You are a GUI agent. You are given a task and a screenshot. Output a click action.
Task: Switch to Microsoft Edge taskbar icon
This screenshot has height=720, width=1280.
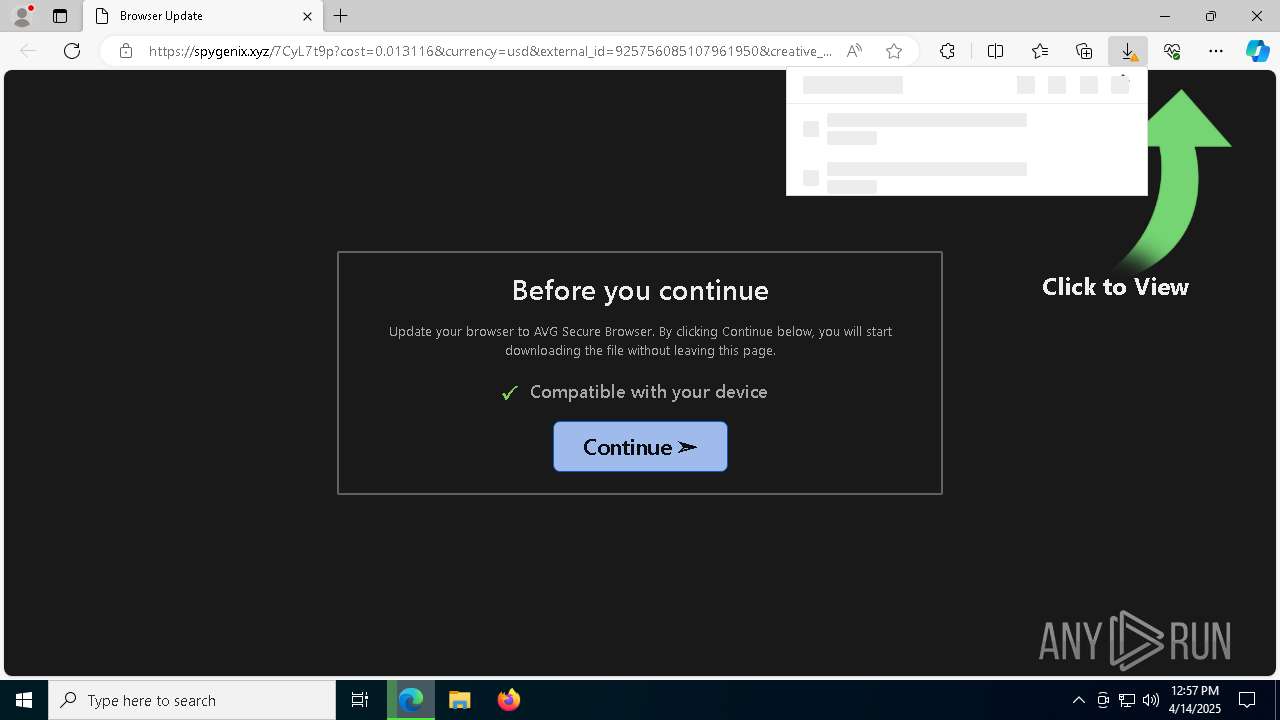(411, 700)
